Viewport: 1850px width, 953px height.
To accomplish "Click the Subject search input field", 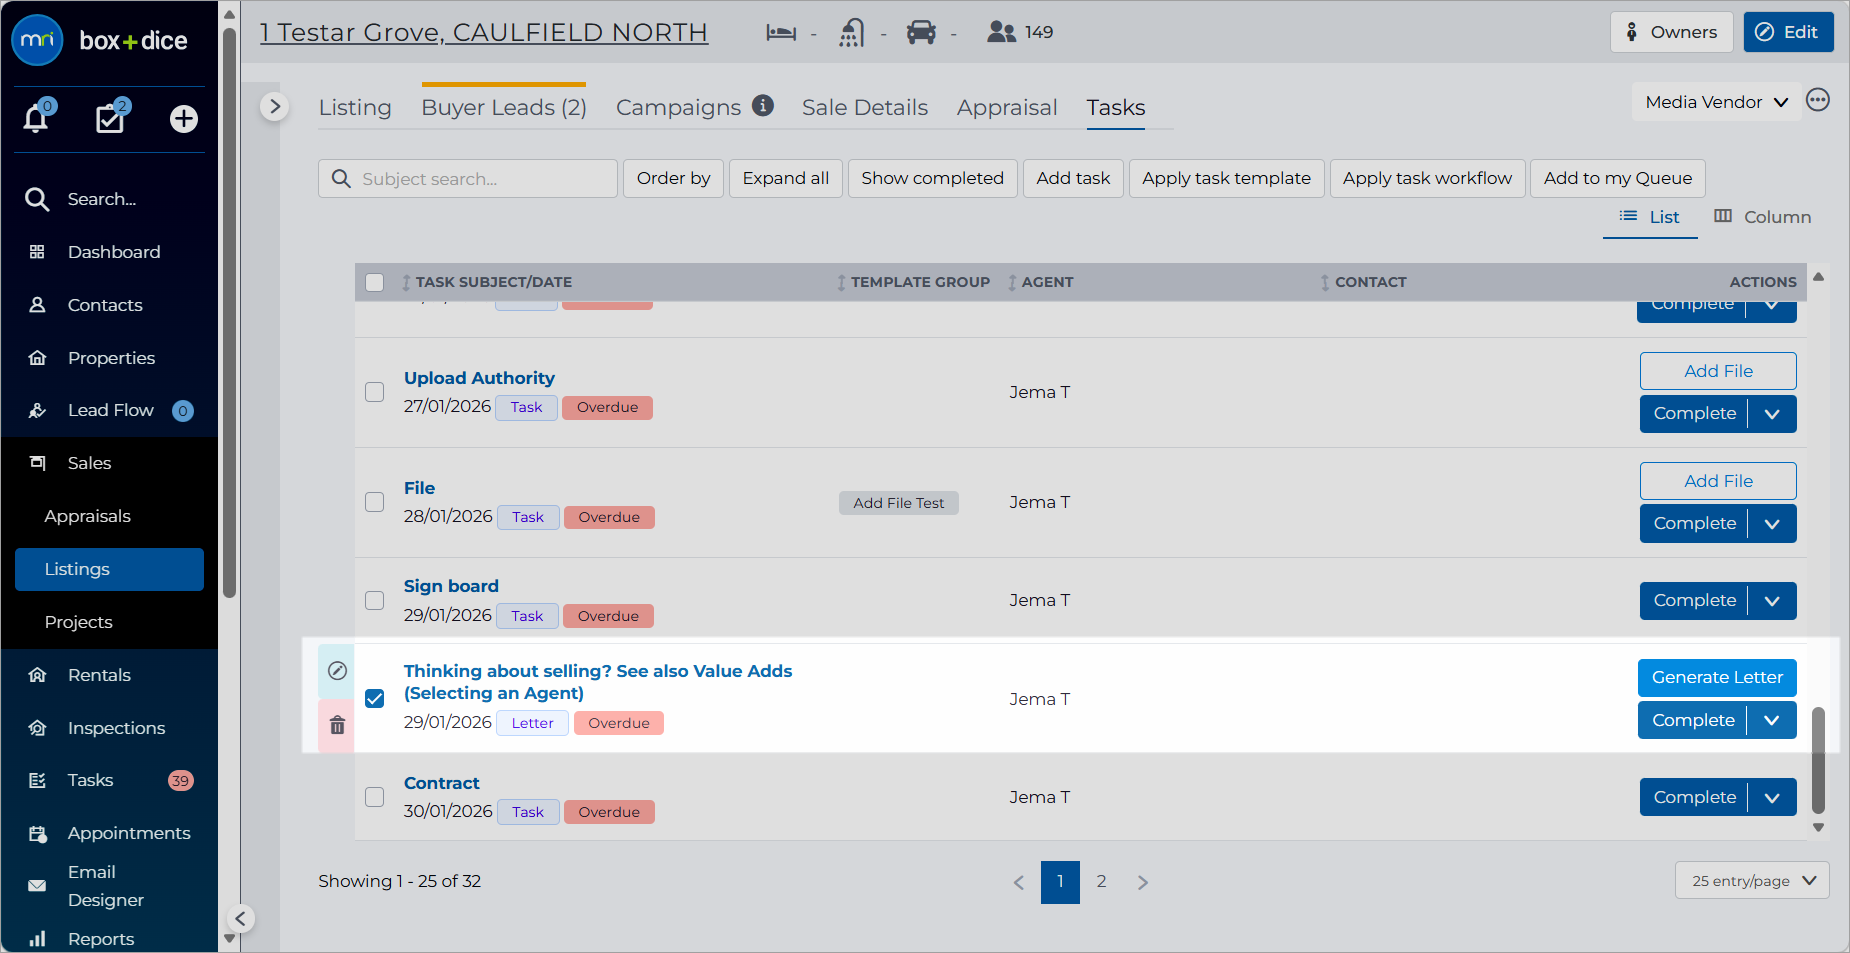I will coord(468,178).
